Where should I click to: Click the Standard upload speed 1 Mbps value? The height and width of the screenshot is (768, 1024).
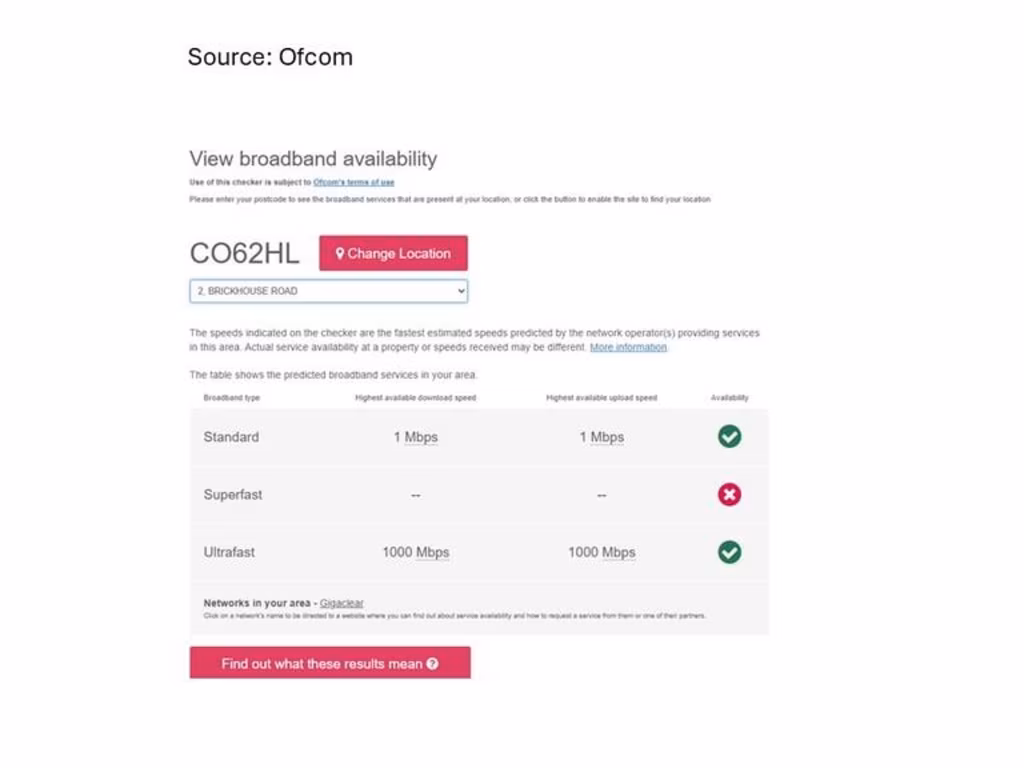point(601,437)
